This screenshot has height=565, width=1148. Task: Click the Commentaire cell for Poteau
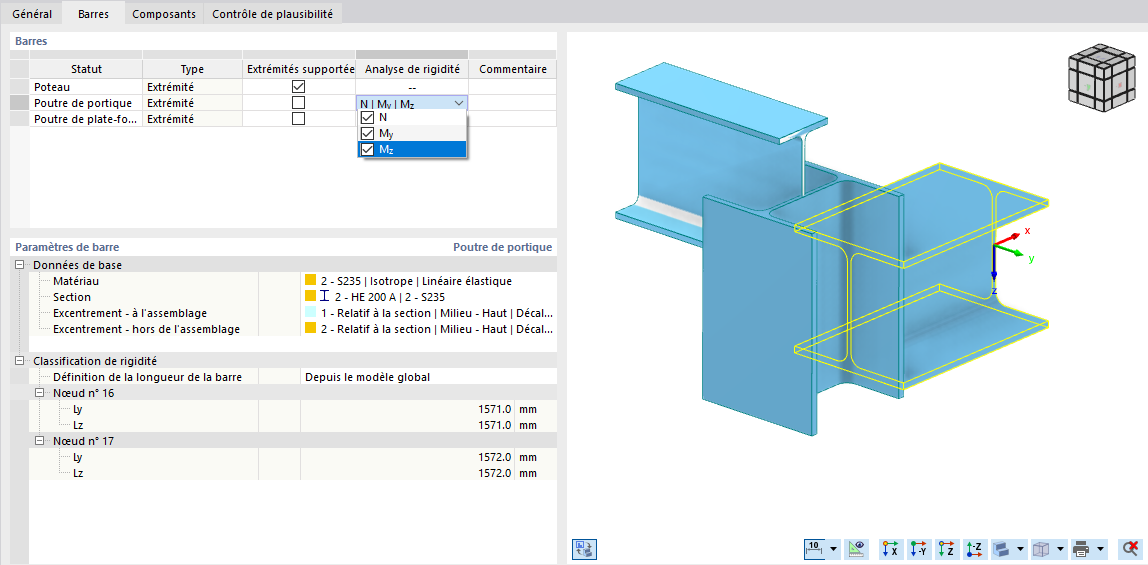[x=512, y=86]
